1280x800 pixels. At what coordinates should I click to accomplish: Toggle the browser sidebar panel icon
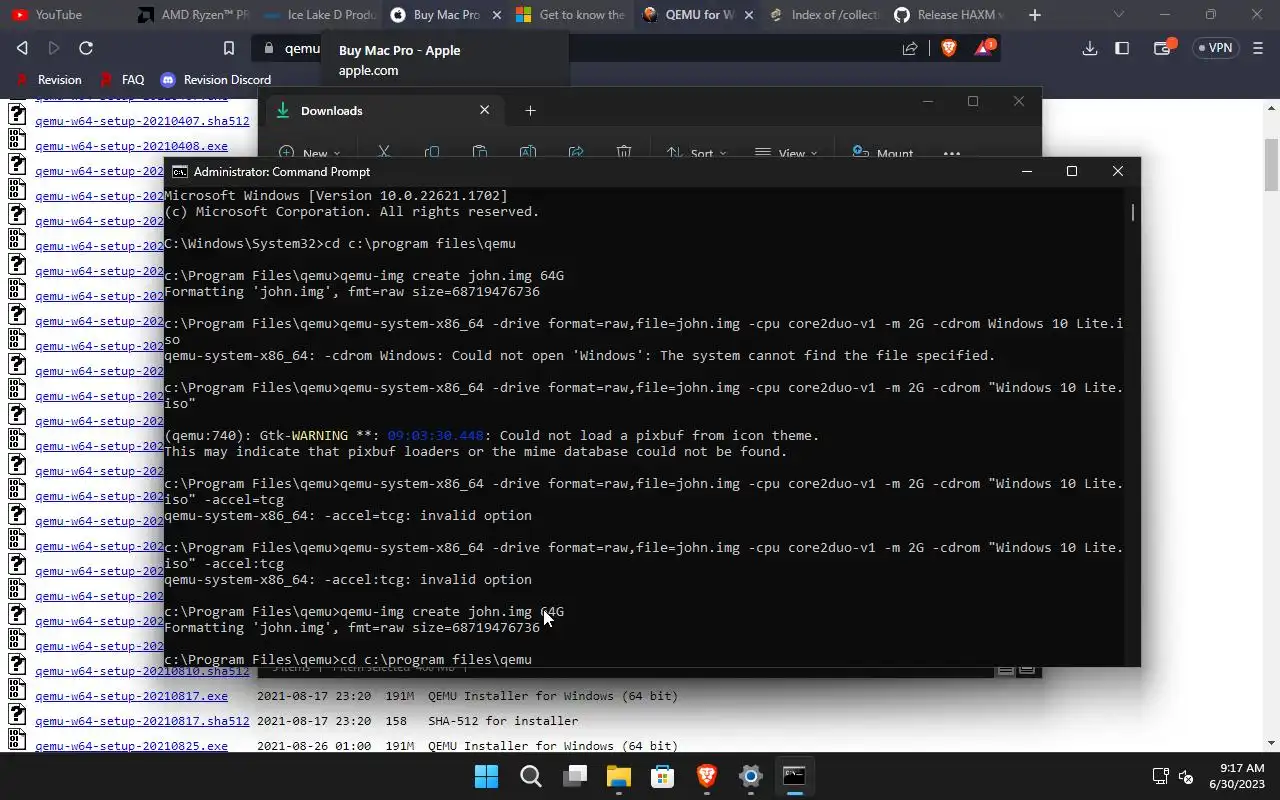pyautogui.click(x=1122, y=48)
